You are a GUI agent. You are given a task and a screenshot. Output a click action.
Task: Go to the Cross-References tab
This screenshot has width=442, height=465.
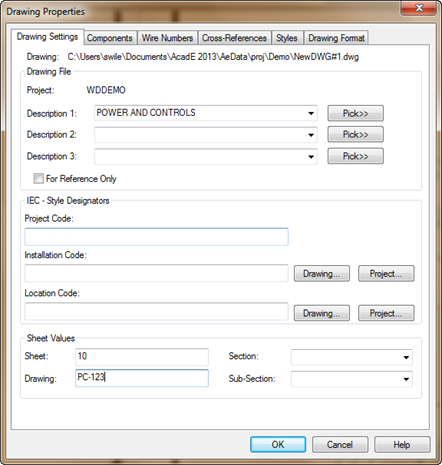click(x=234, y=38)
